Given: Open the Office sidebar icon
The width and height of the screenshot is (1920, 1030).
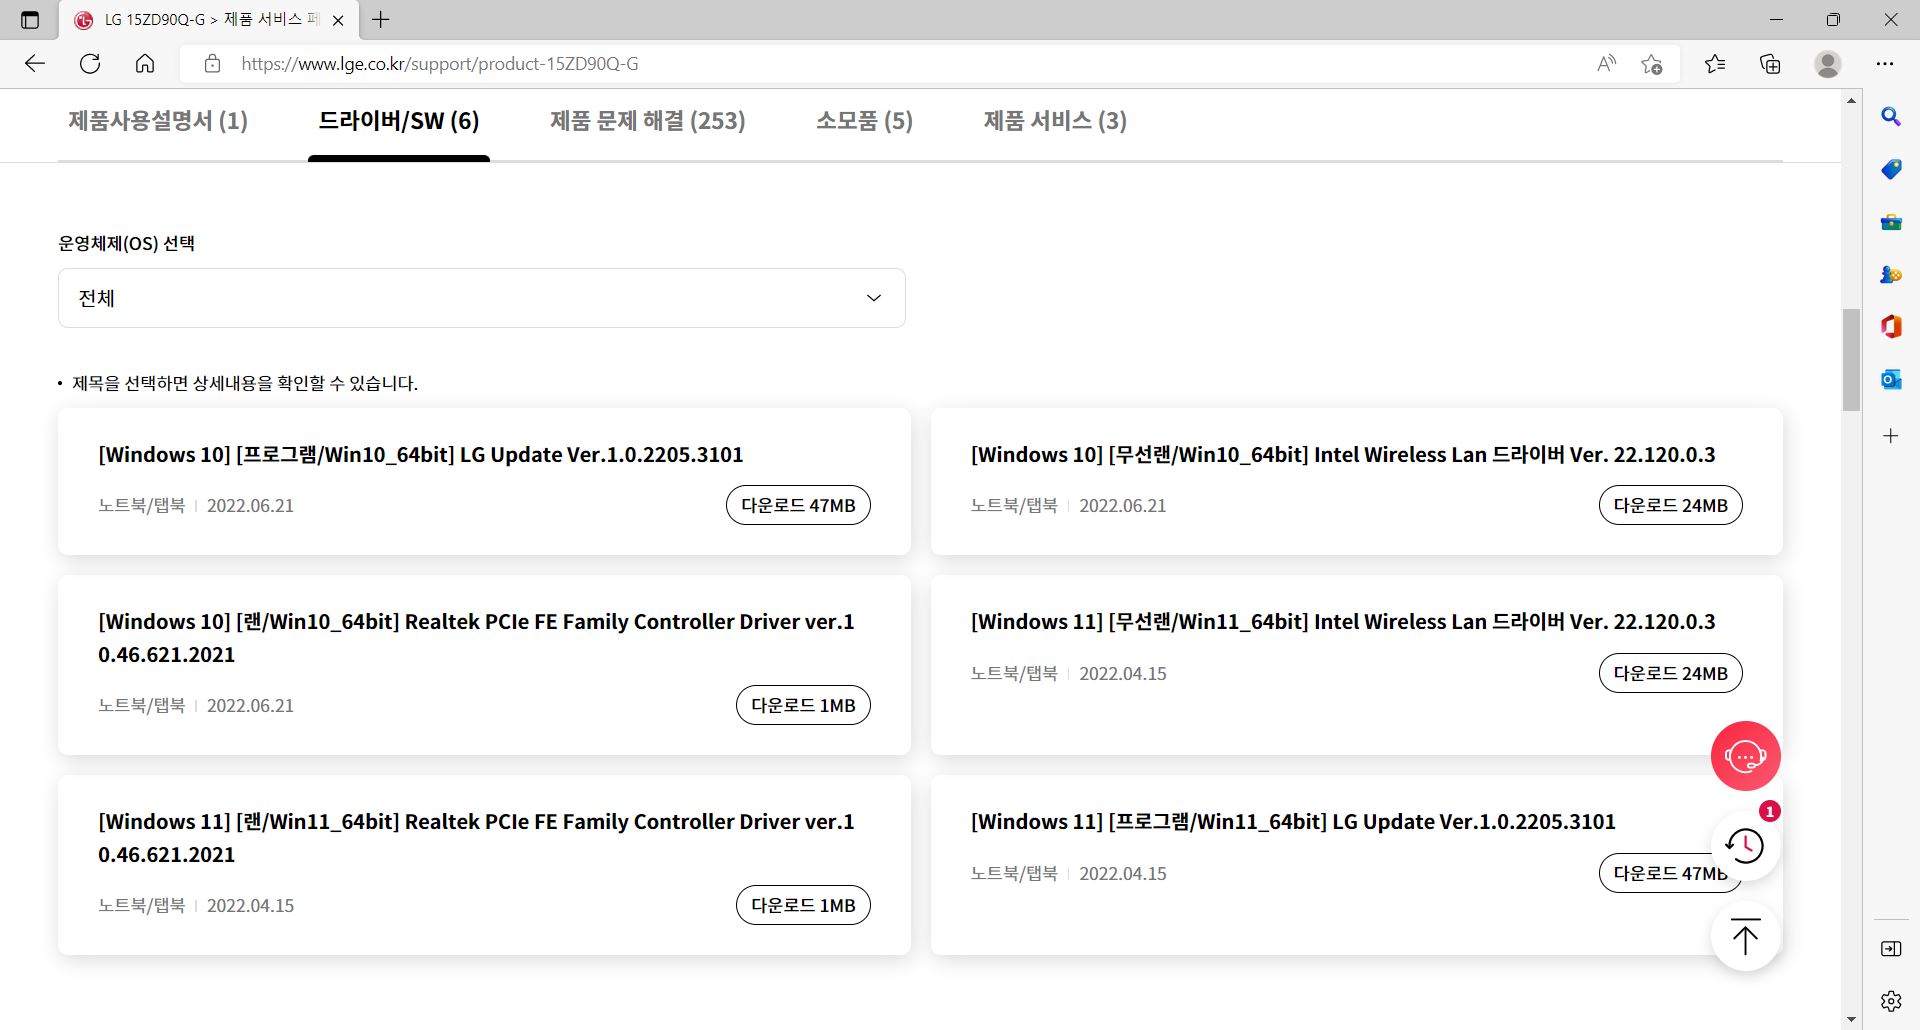Looking at the screenshot, I should (x=1891, y=326).
